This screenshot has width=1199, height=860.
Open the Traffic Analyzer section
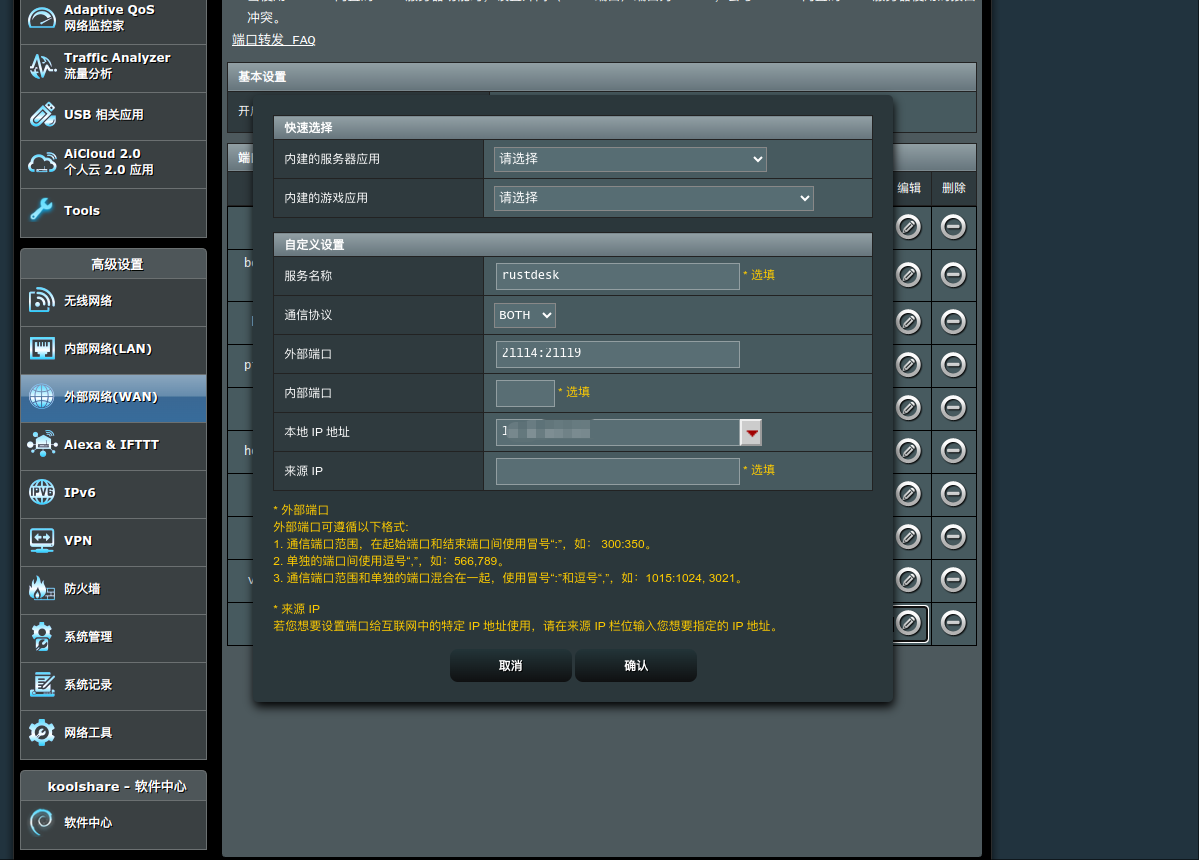(x=113, y=67)
